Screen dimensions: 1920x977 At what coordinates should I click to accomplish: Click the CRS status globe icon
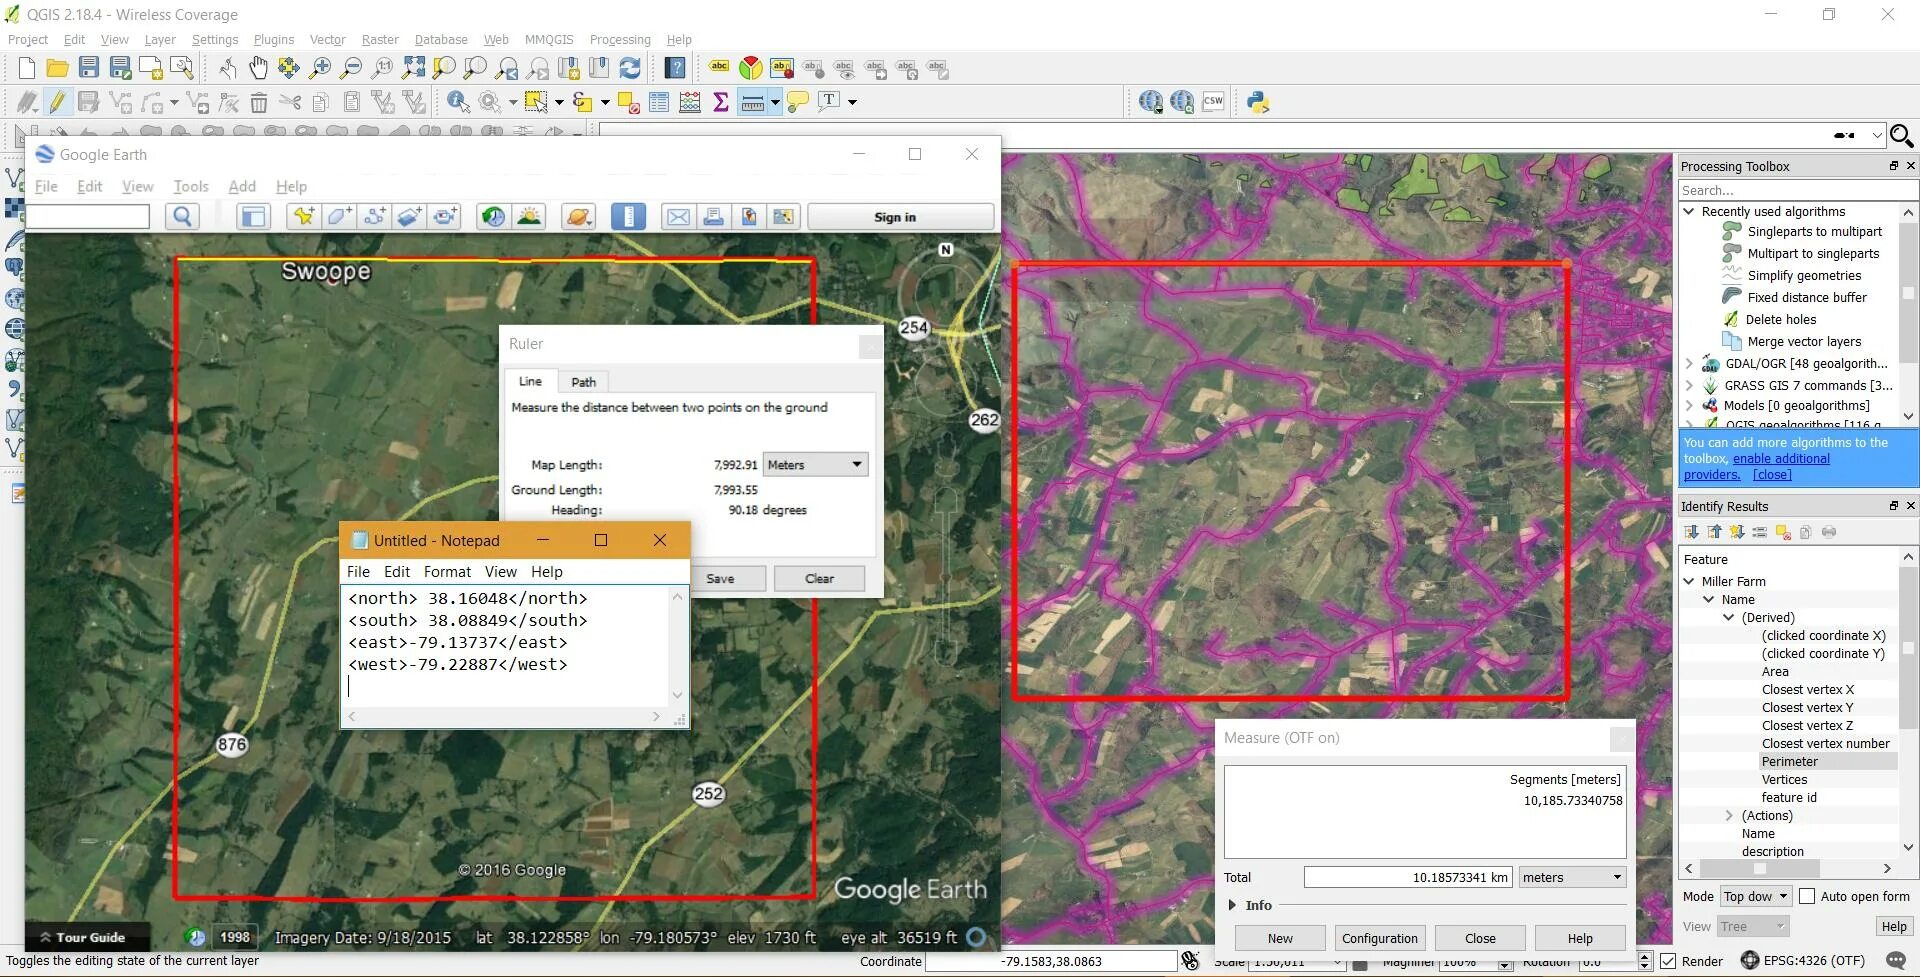[x=1750, y=961]
